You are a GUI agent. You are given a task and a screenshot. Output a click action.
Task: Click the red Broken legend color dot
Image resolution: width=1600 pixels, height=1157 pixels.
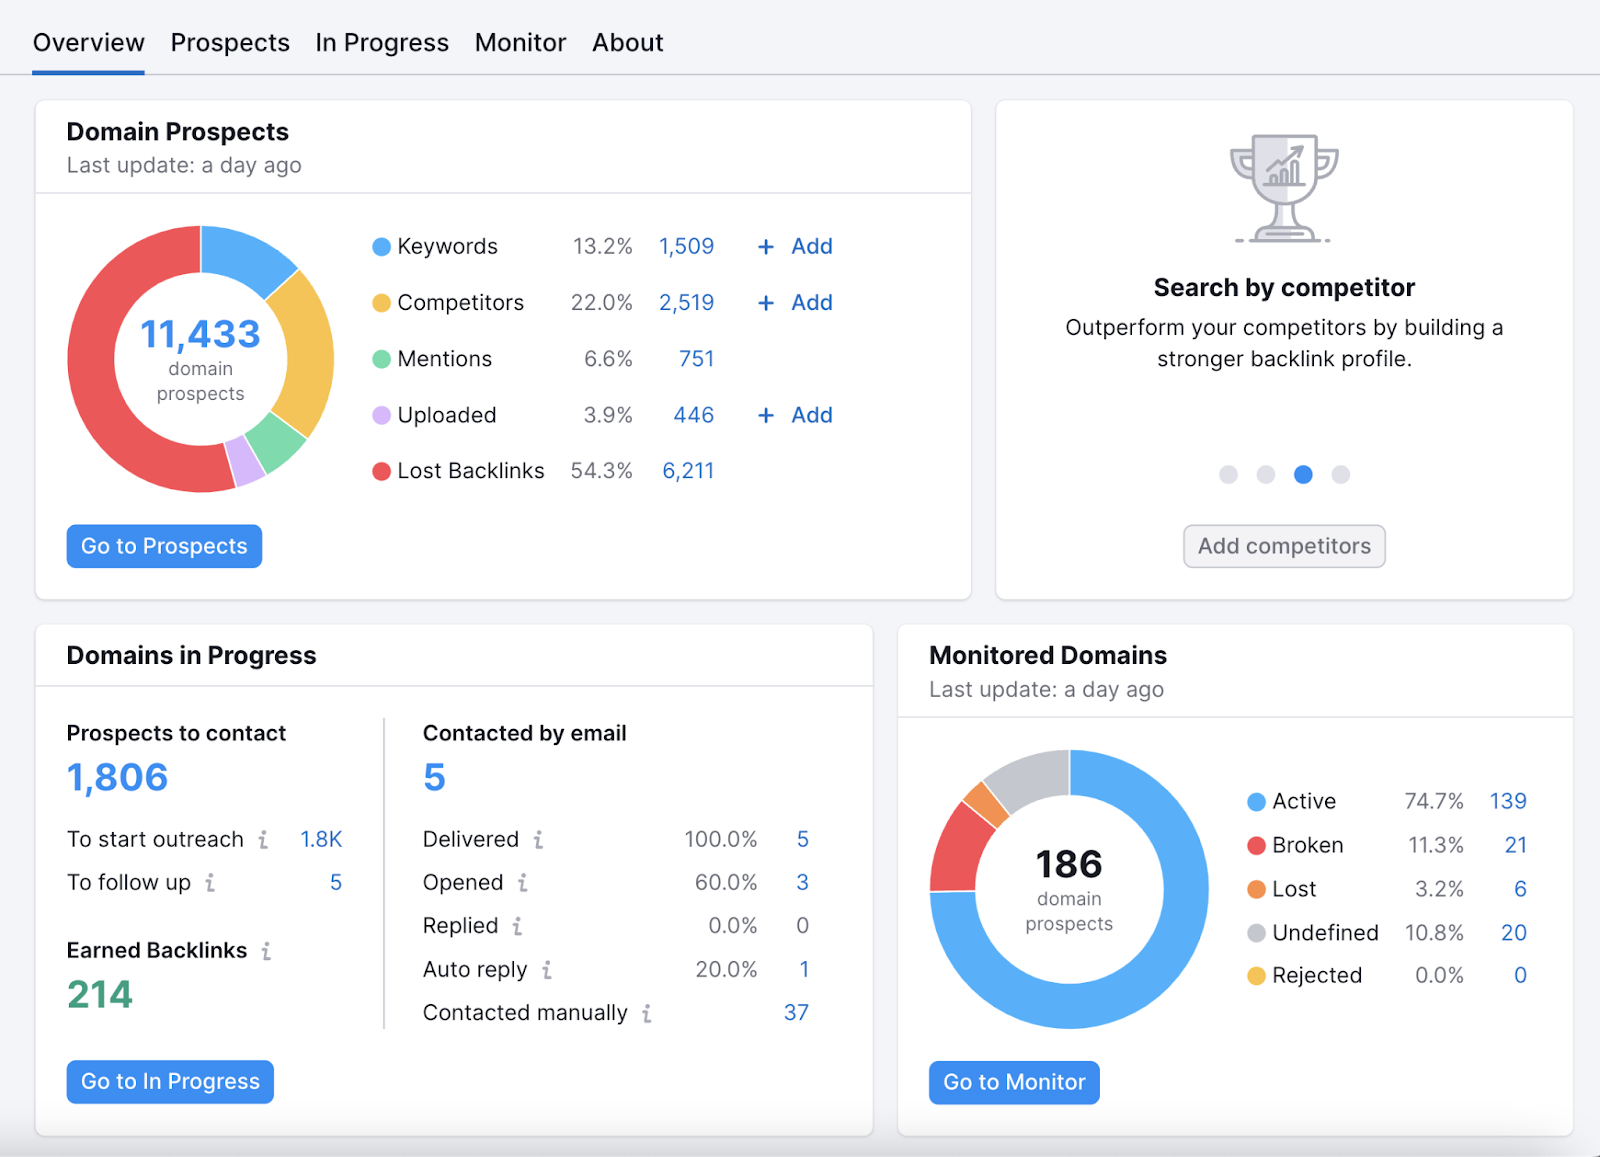click(1254, 845)
